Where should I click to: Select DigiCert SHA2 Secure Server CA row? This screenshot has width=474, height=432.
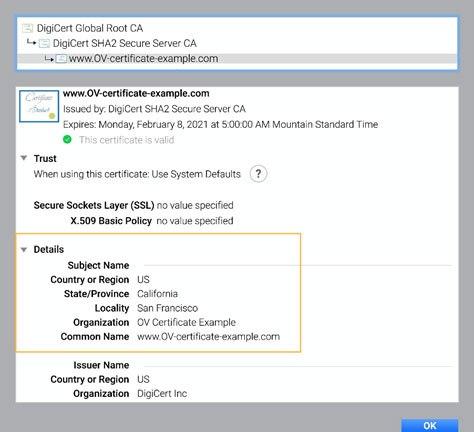point(237,43)
